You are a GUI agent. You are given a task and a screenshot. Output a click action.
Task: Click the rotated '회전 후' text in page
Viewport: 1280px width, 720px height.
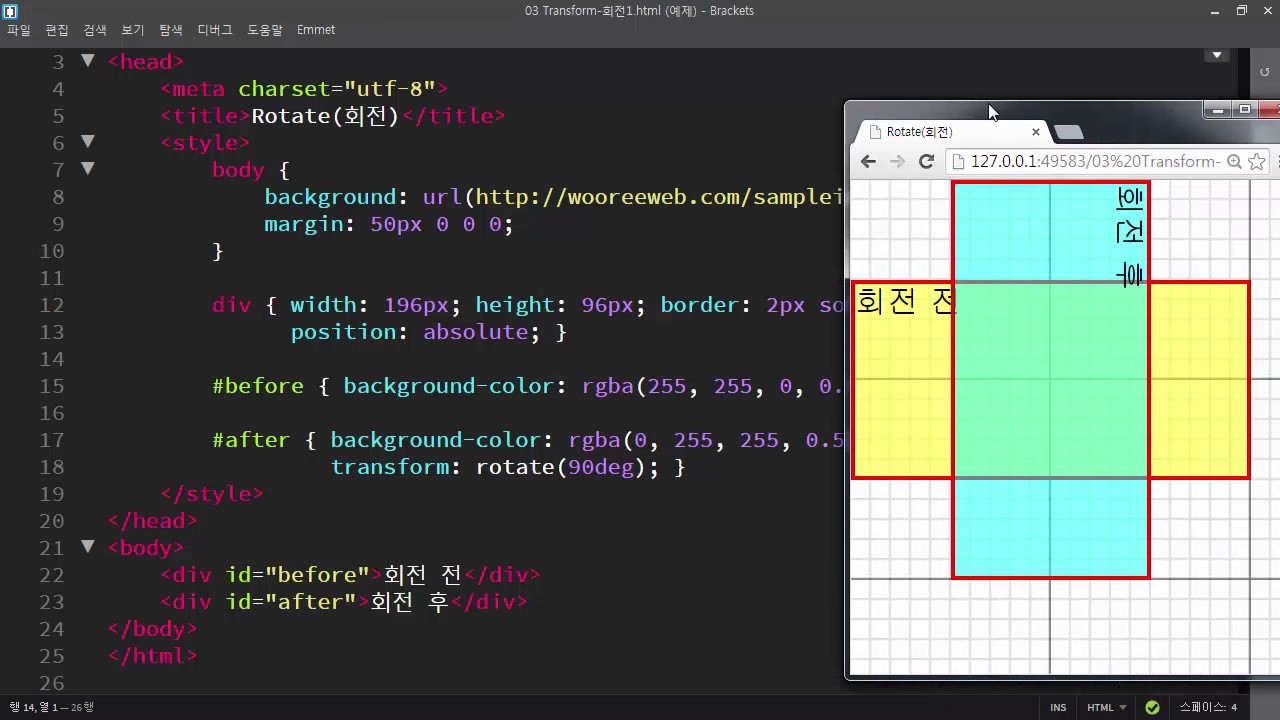tap(1130, 237)
